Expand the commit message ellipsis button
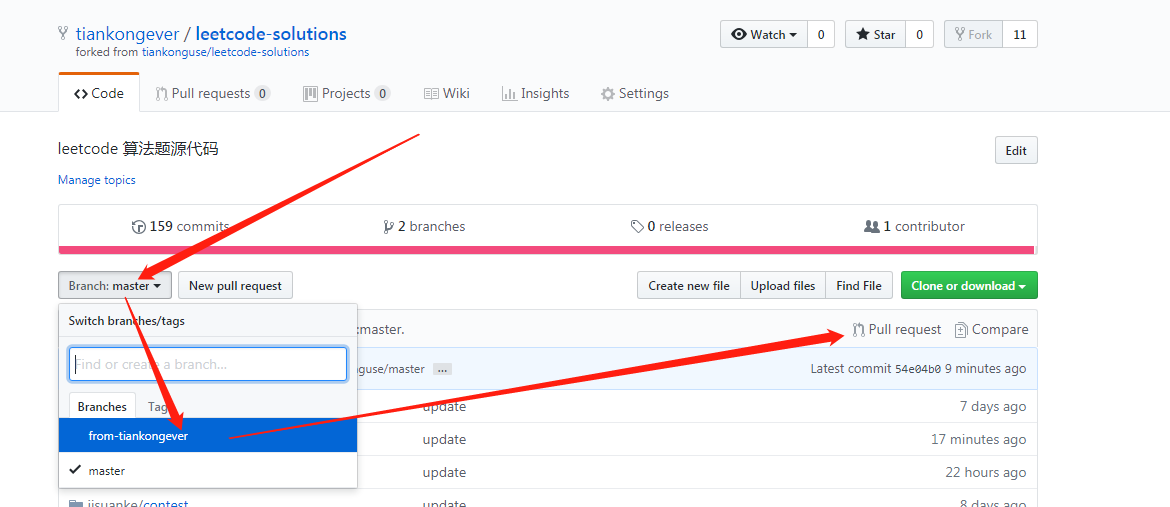 tap(442, 369)
